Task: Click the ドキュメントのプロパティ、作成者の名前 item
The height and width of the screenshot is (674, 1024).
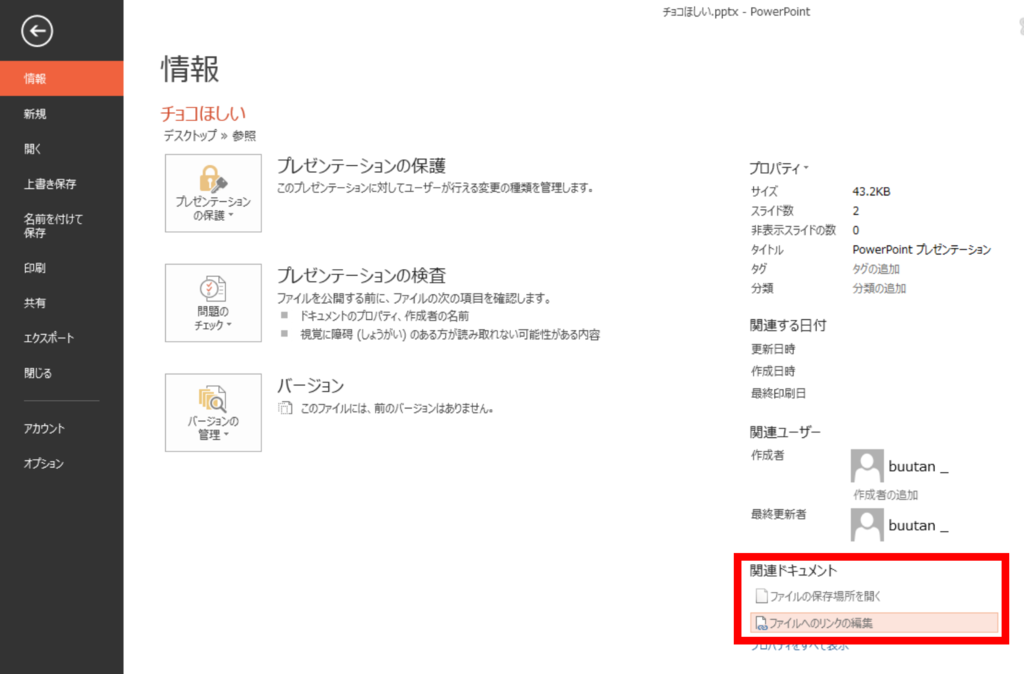Action: (384, 316)
